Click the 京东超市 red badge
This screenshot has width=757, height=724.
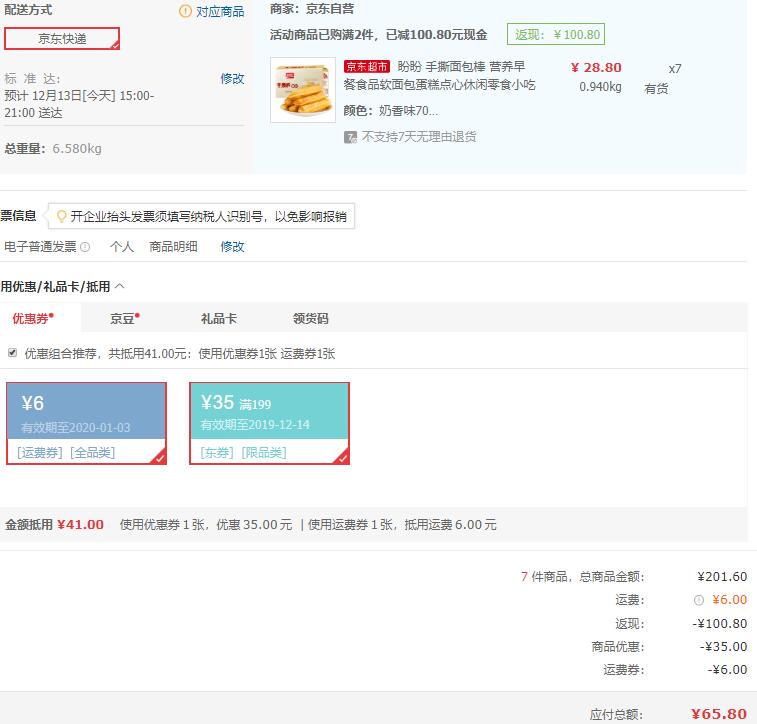tap(367, 67)
